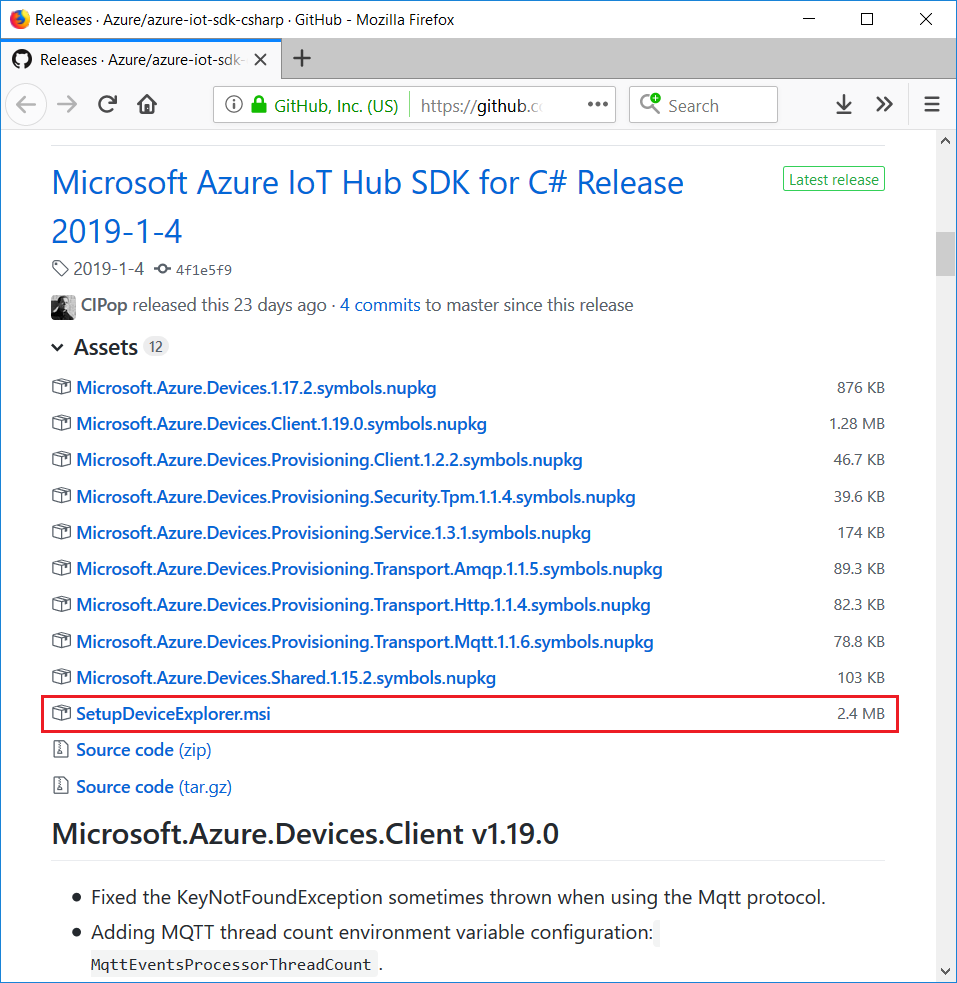Open a new tab with the plus button

pos(301,58)
